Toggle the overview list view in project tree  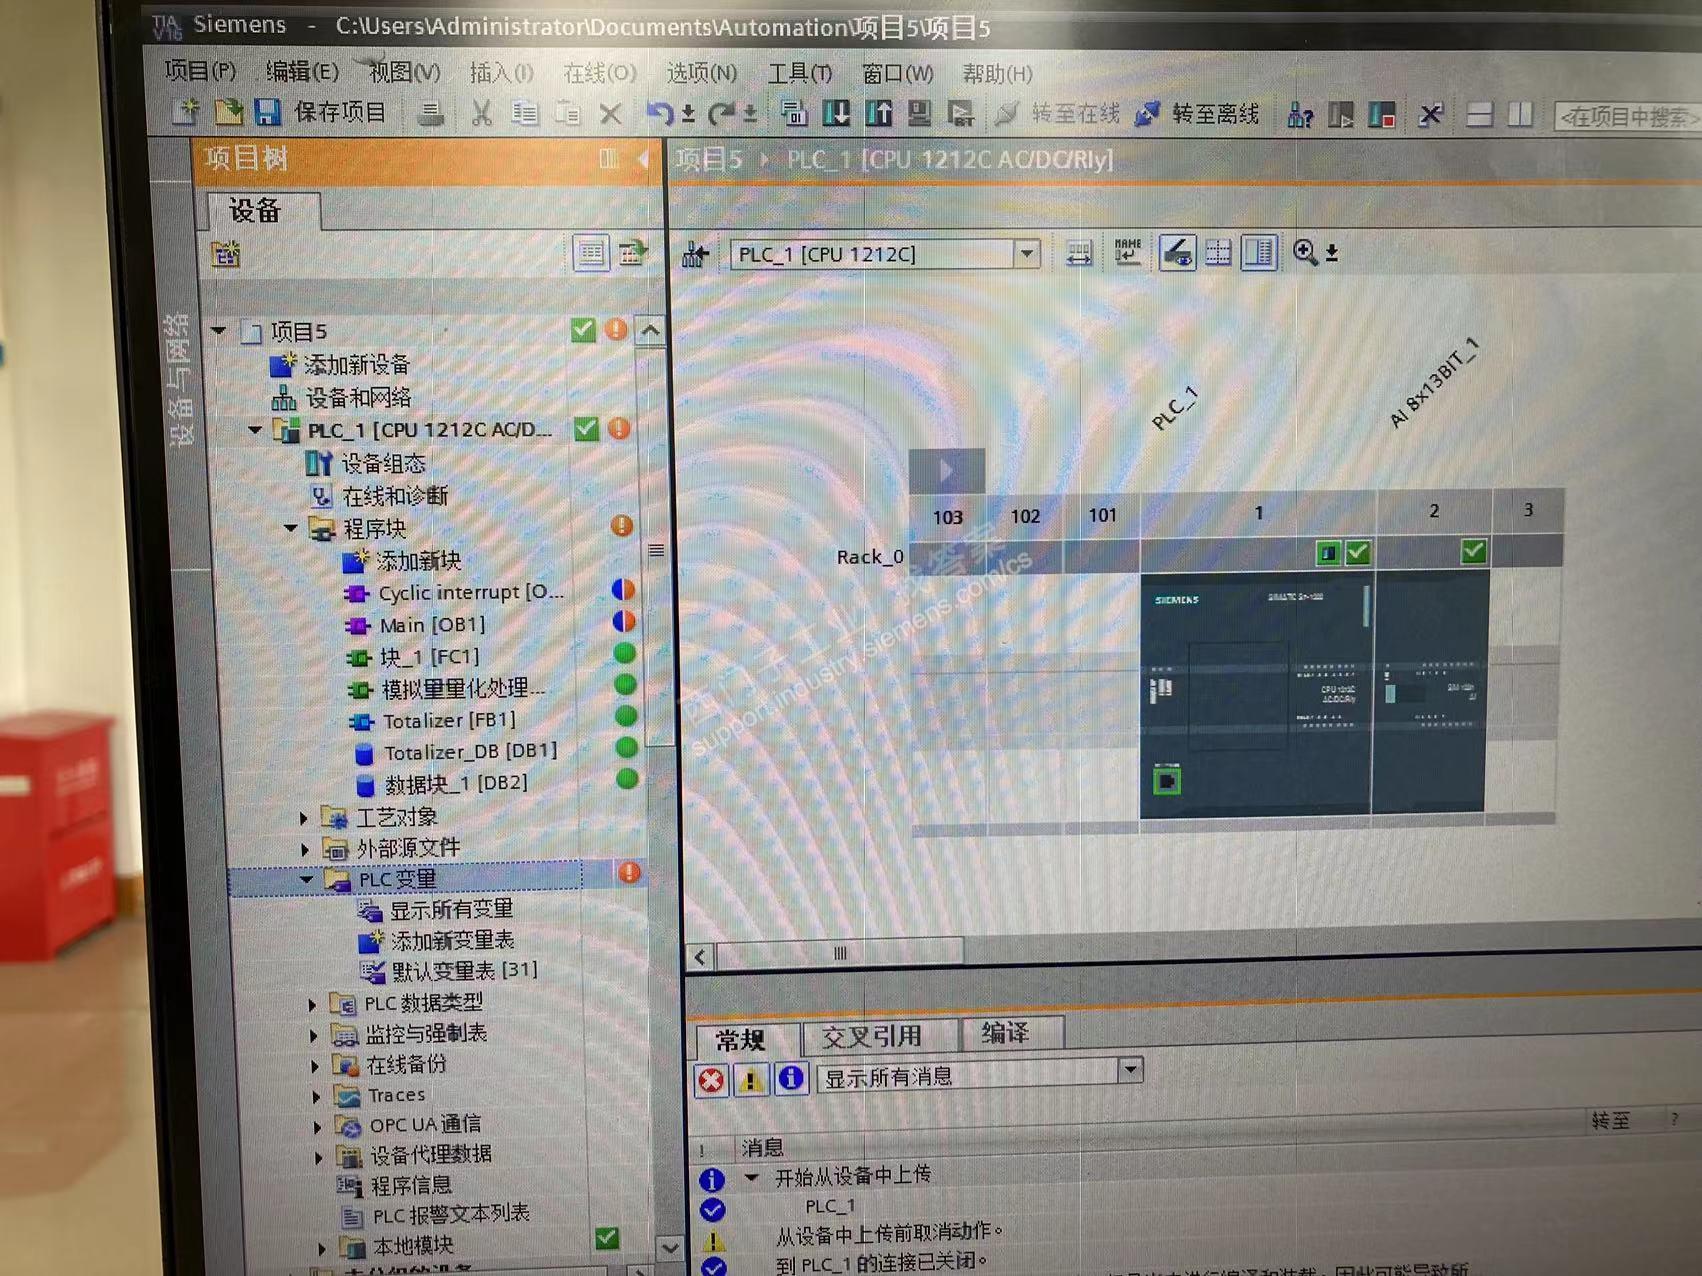591,254
